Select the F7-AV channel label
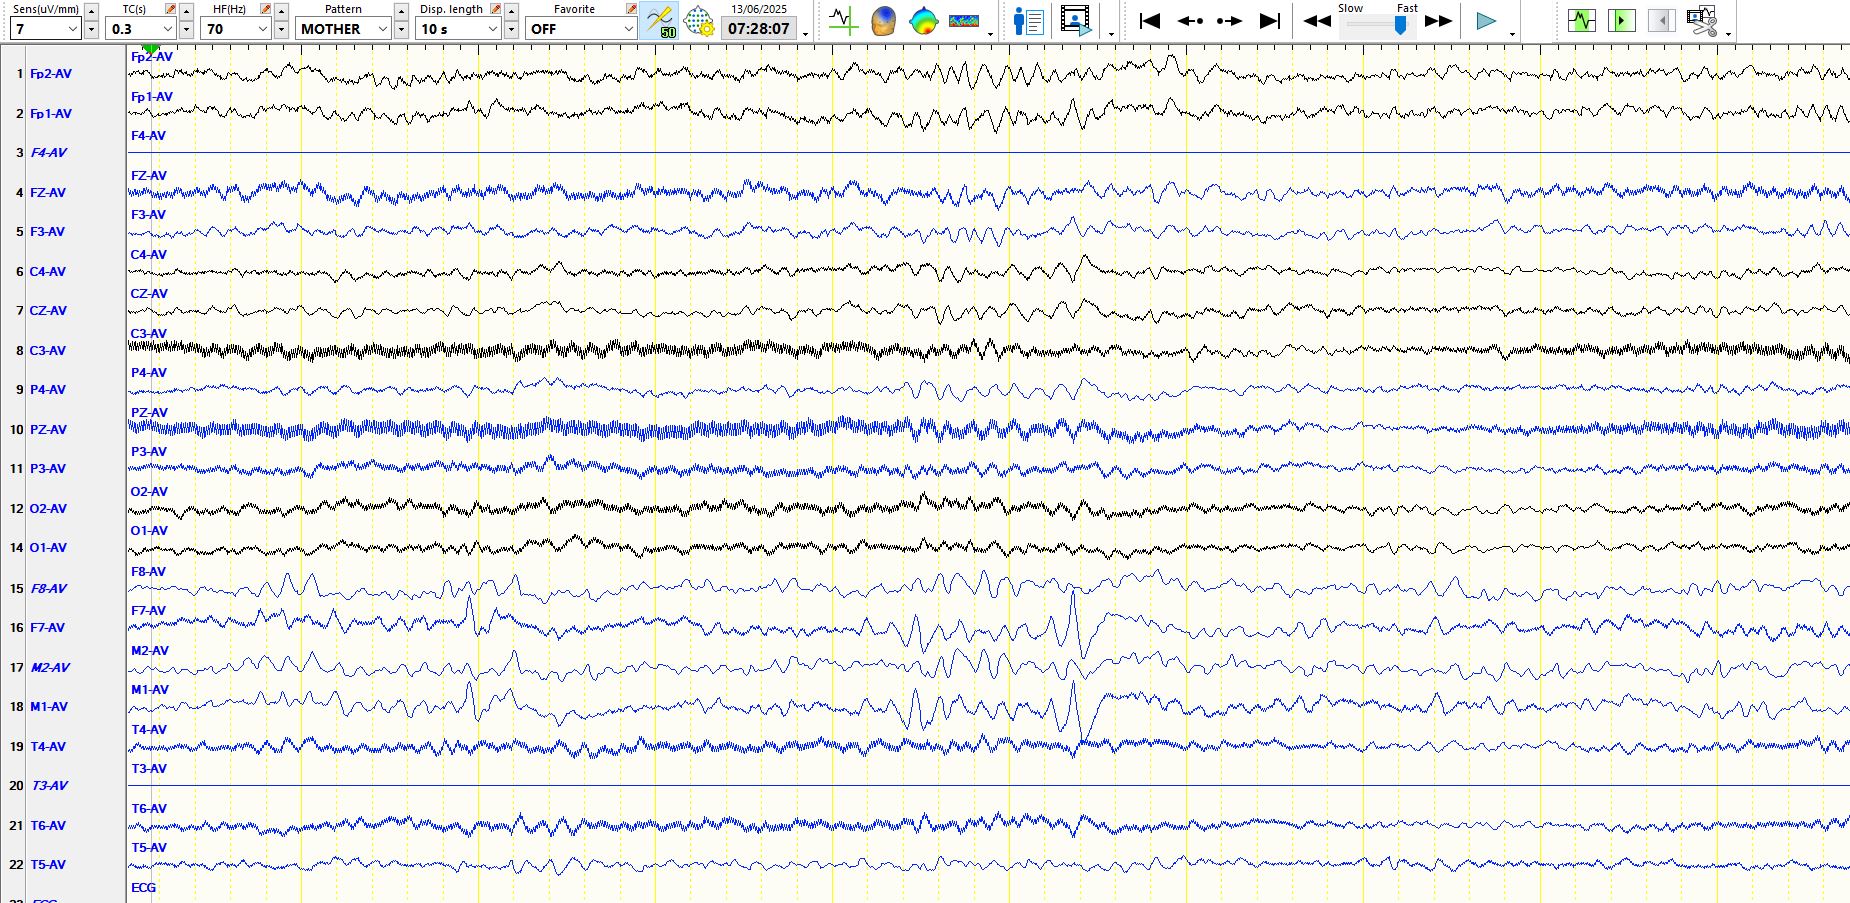1850x903 pixels. [x=47, y=628]
